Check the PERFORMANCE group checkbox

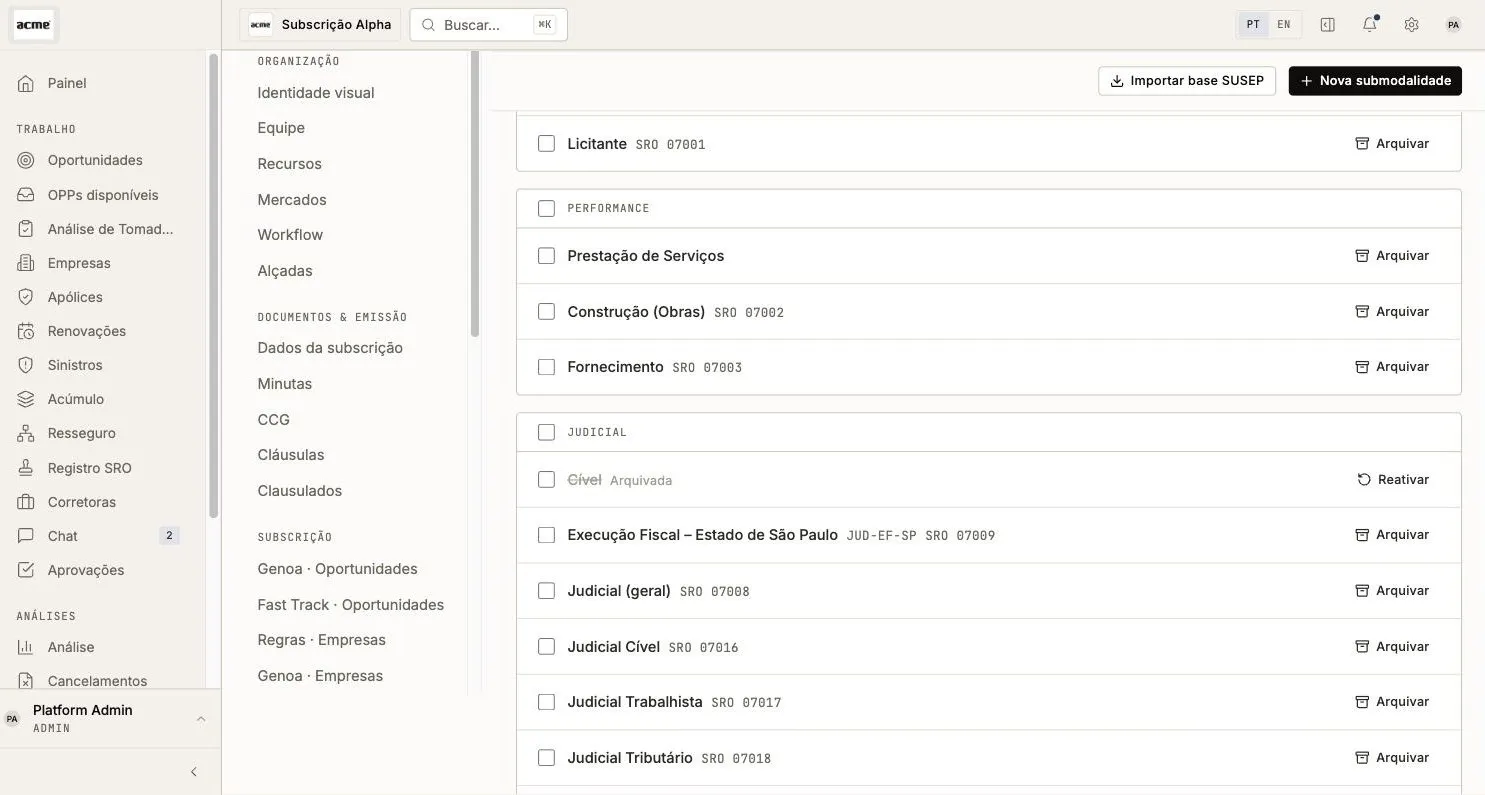click(x=546, y=208)
